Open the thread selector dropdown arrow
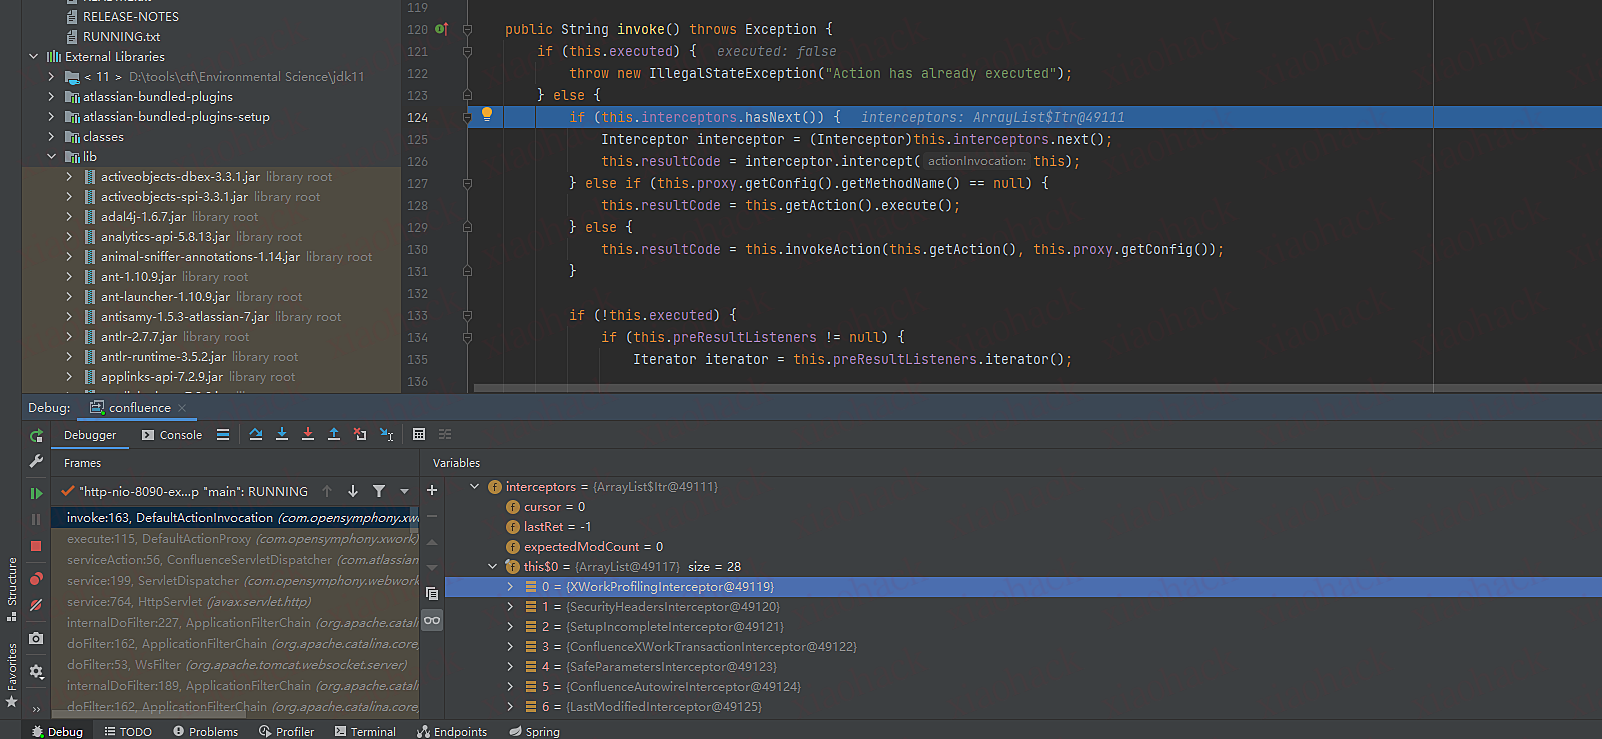The height and width of the screenshot is (739, 1602). pos(404,491)
